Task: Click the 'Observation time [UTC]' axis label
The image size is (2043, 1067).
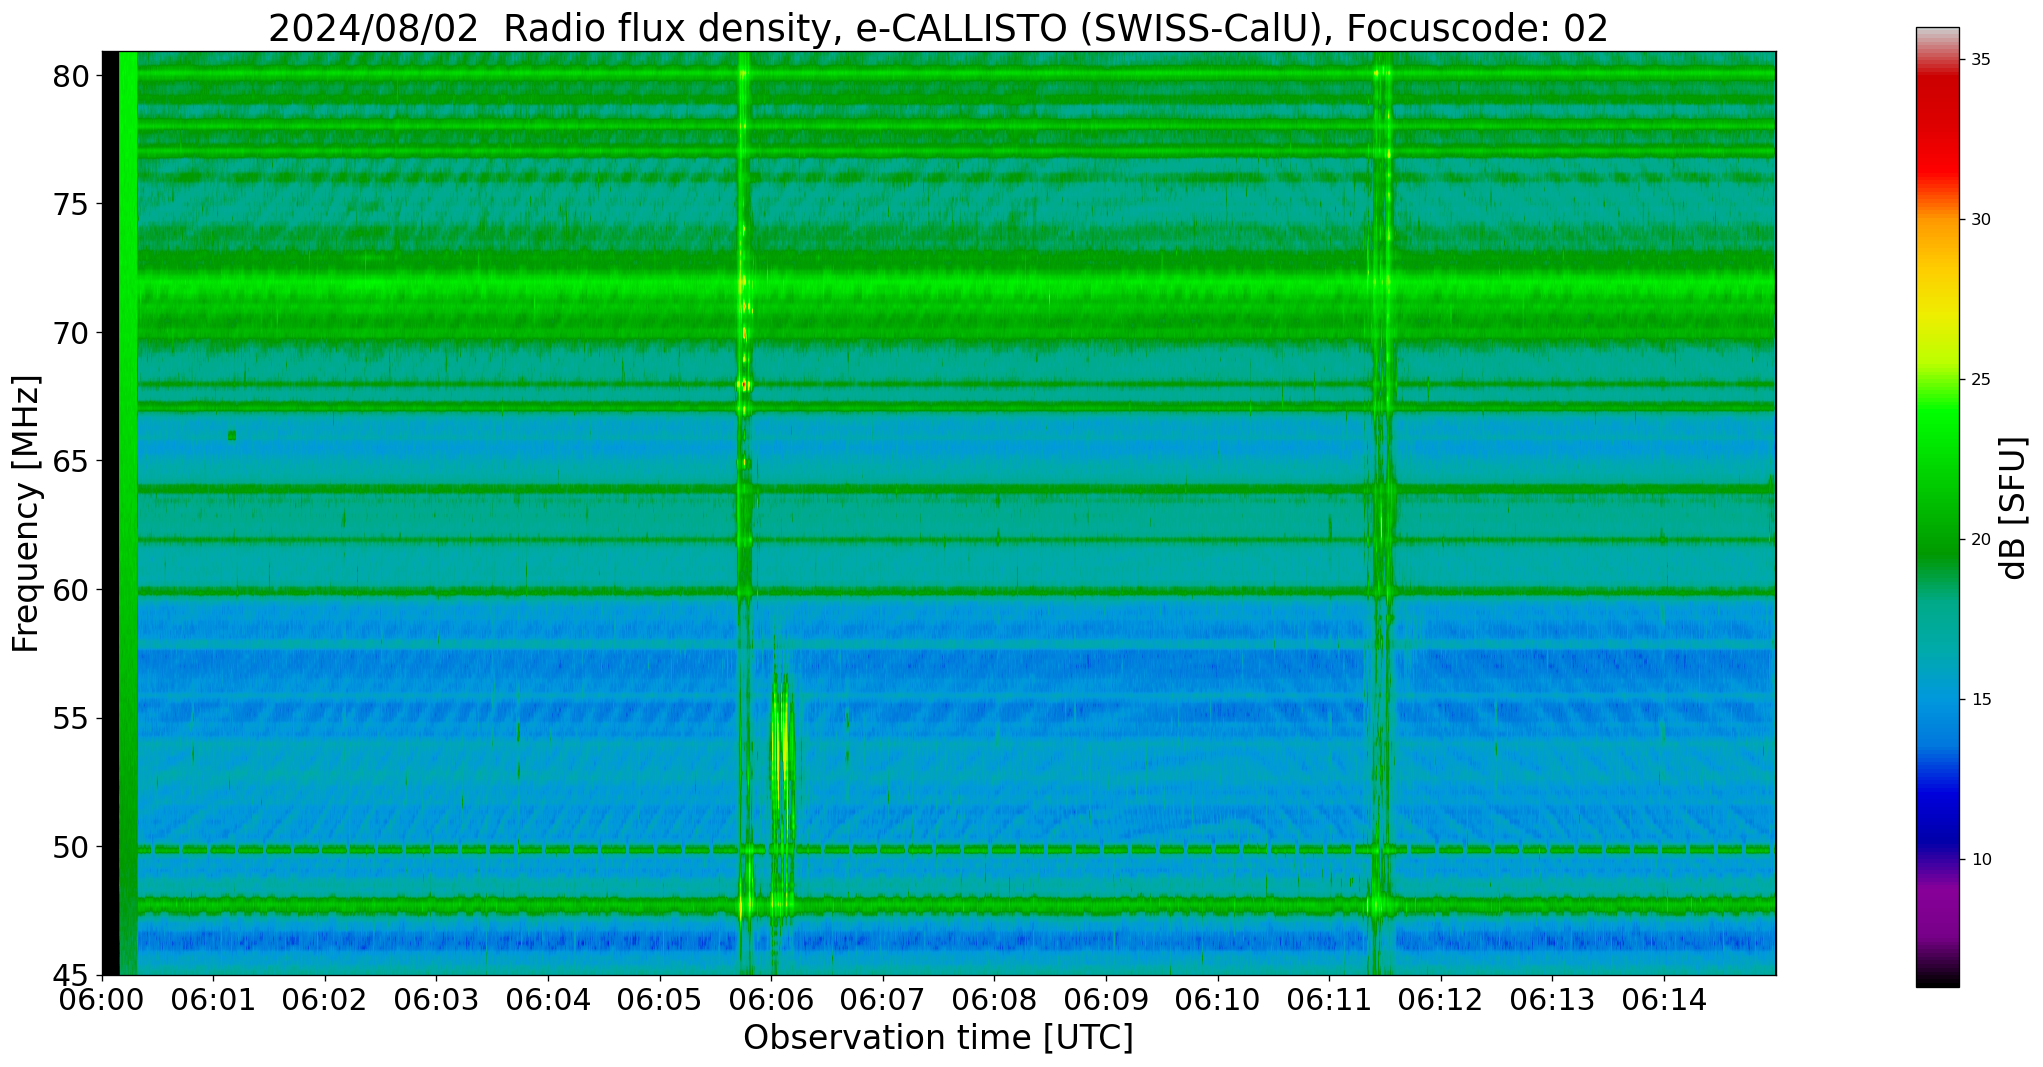Action: click(x=938, y=1038)
